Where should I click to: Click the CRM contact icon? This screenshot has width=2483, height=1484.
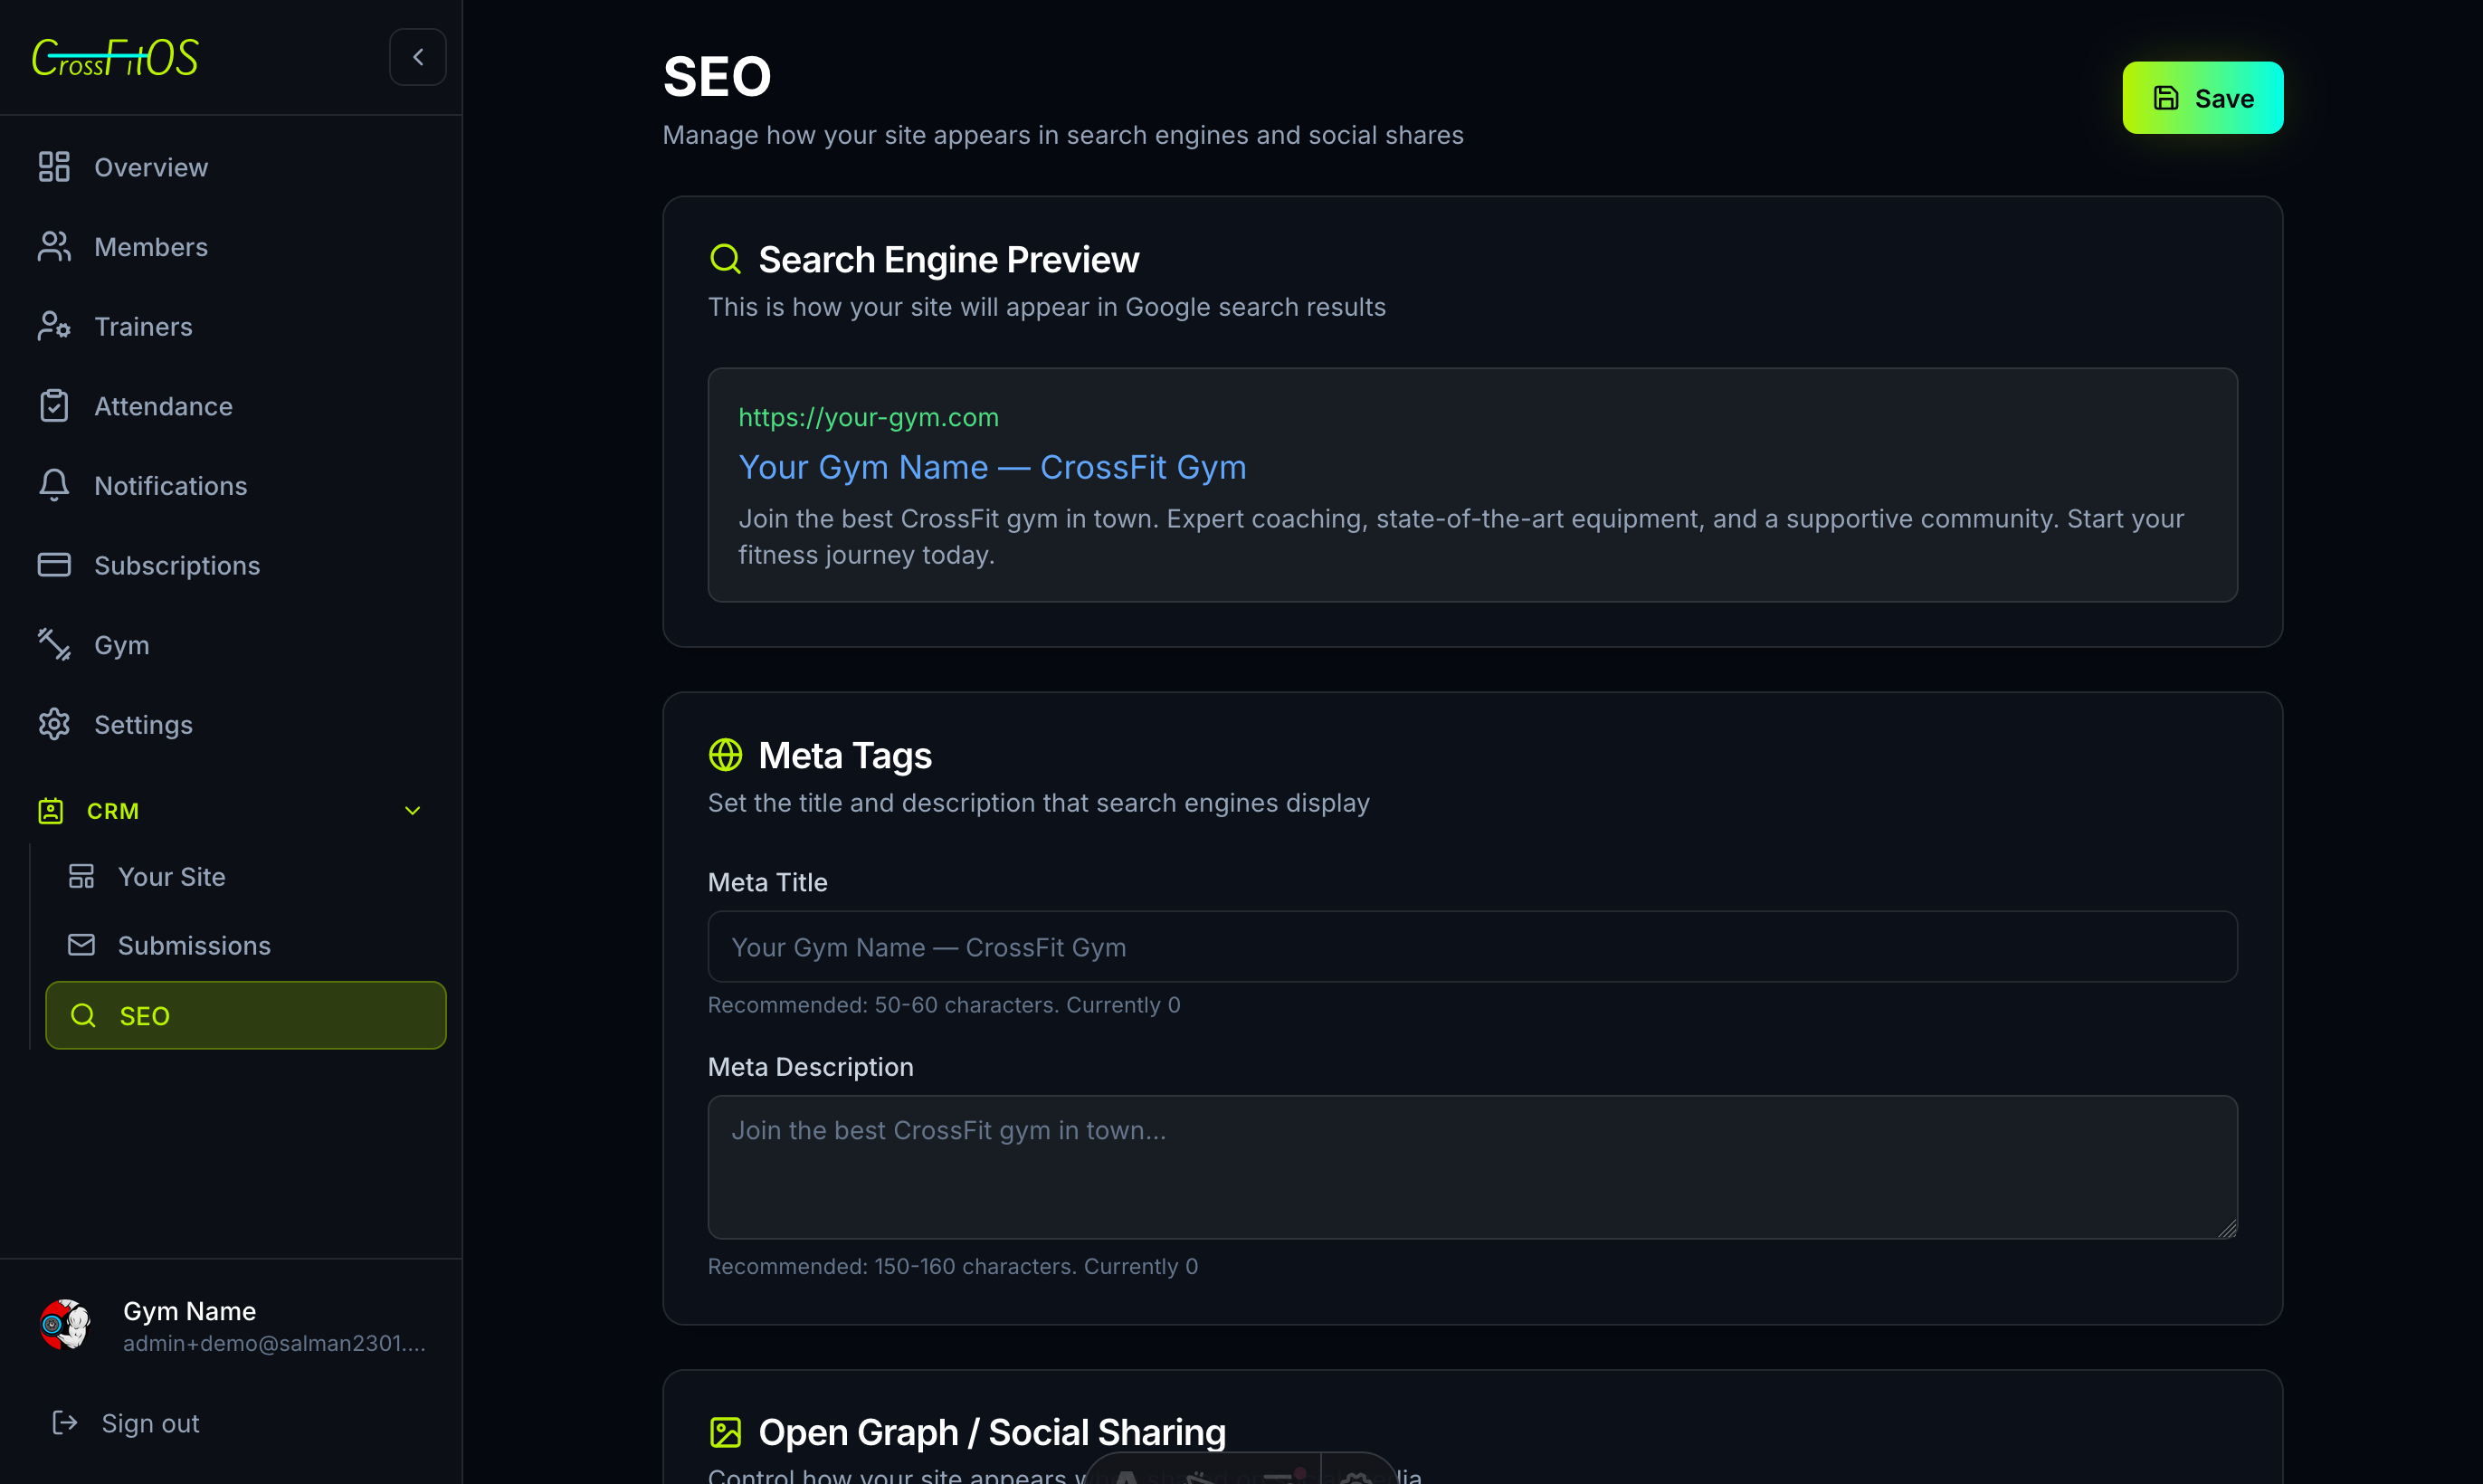tap(51, 811)
